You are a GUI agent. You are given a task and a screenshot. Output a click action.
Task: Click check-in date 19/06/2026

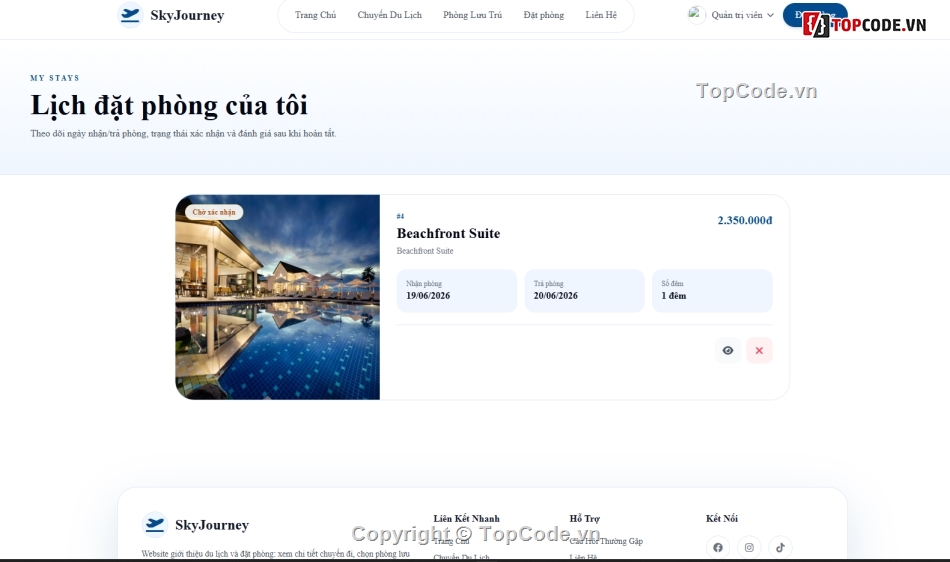tap(428, 296)
